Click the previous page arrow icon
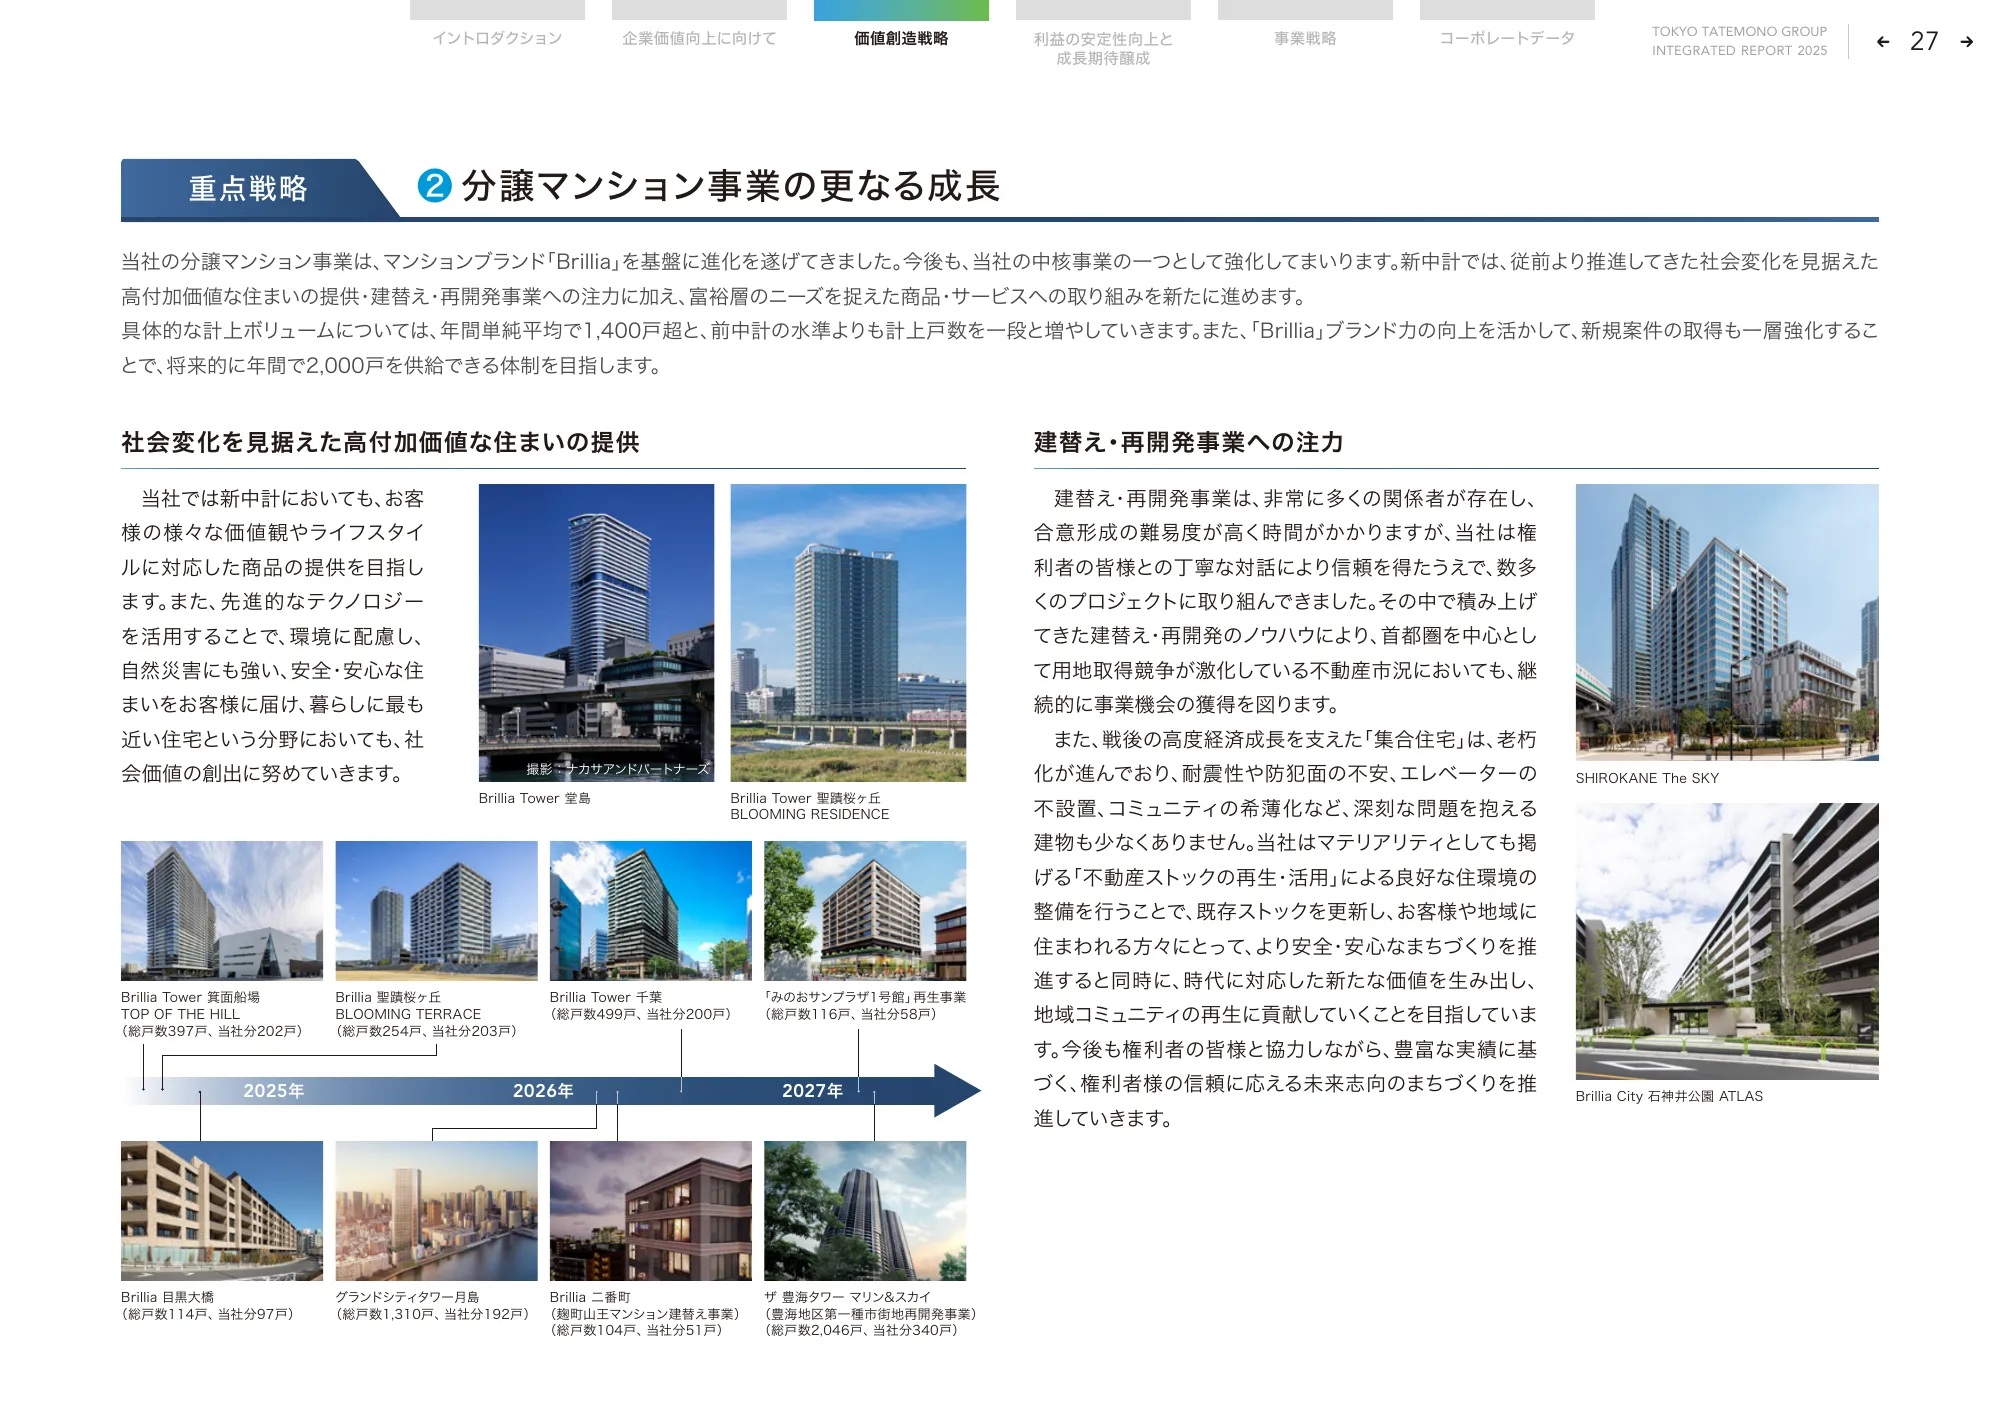The width and height of the screenshot is (2000, 1415). point(1883,42)
